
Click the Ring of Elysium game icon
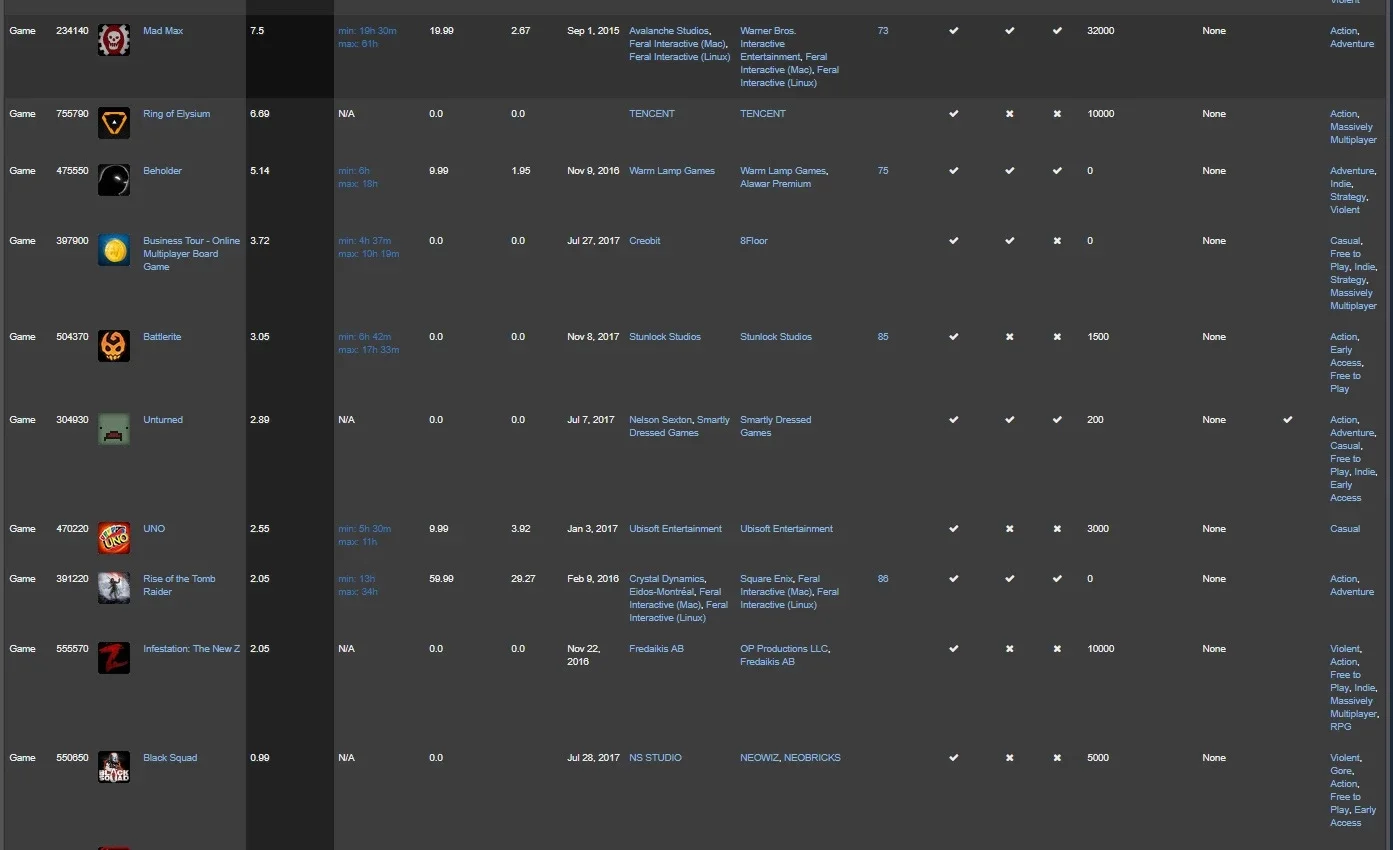click(x=114, y=124)
